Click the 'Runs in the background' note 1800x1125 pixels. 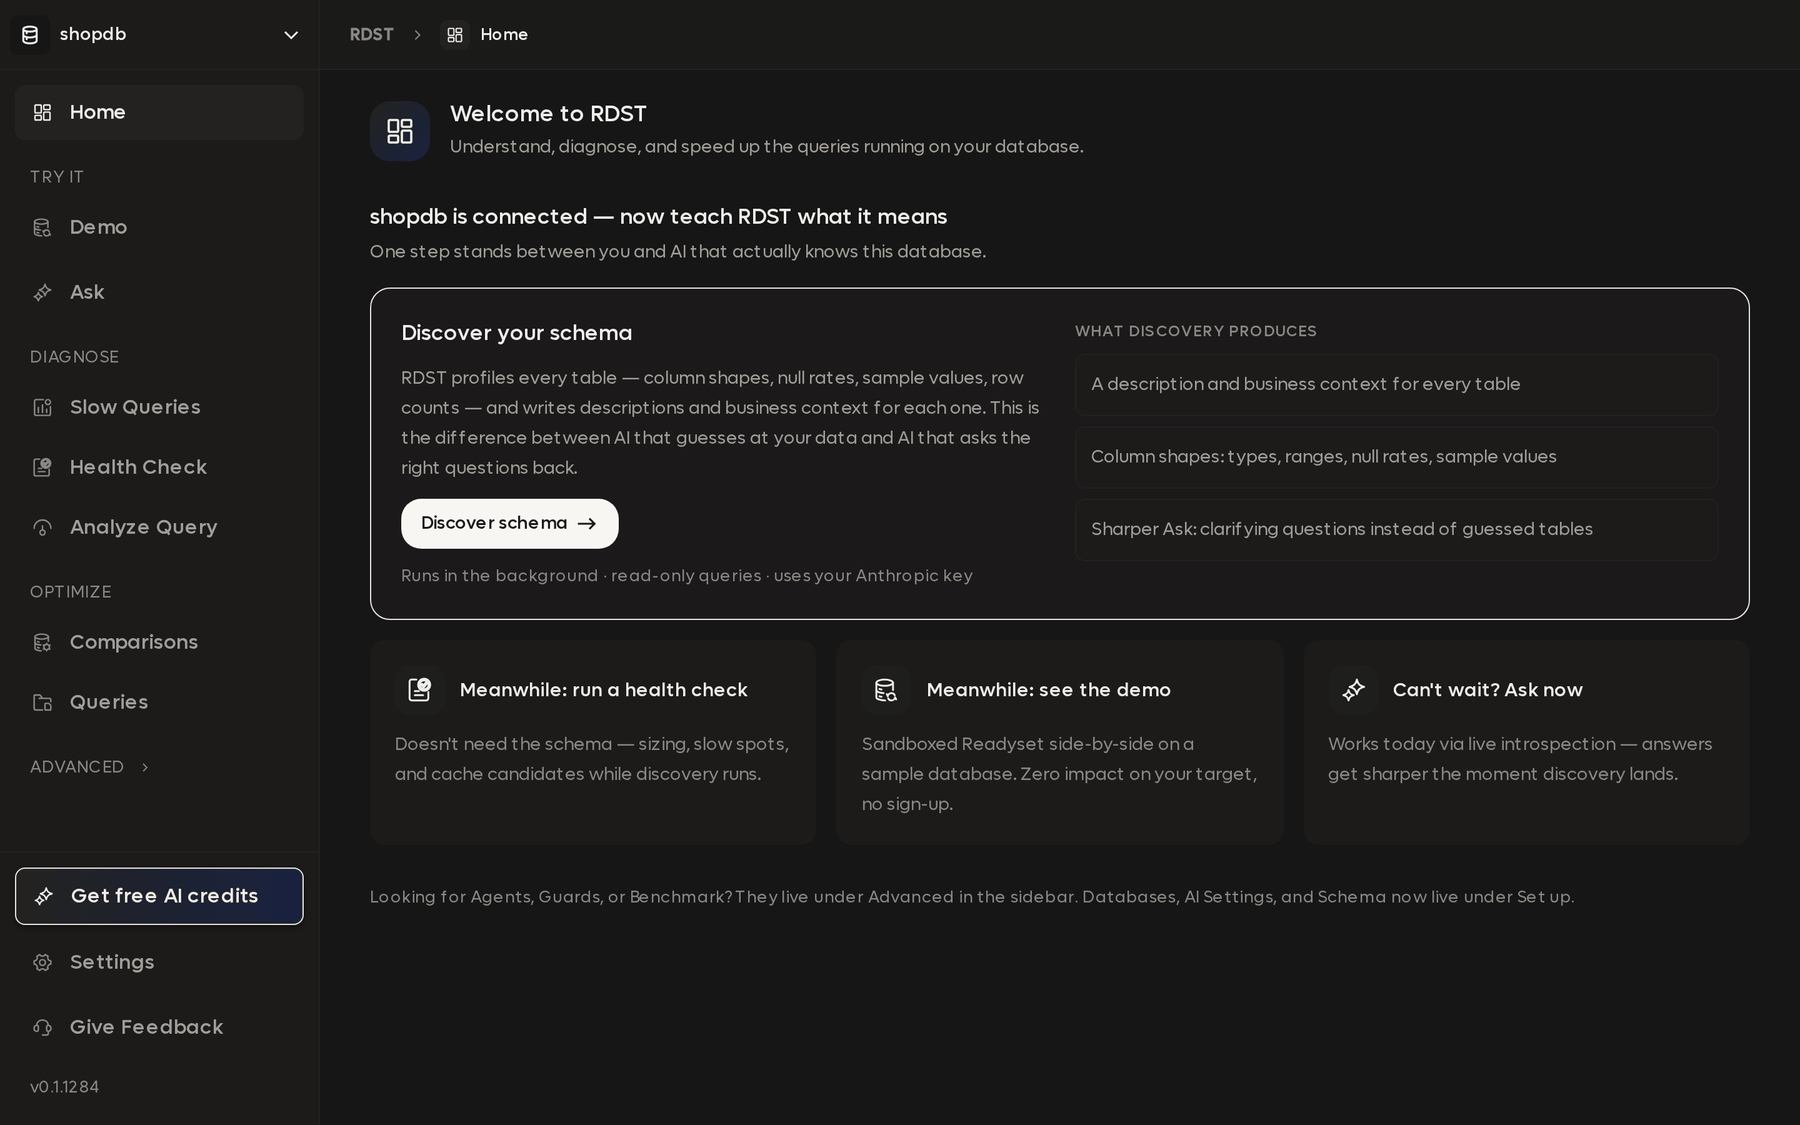[686, 576]
